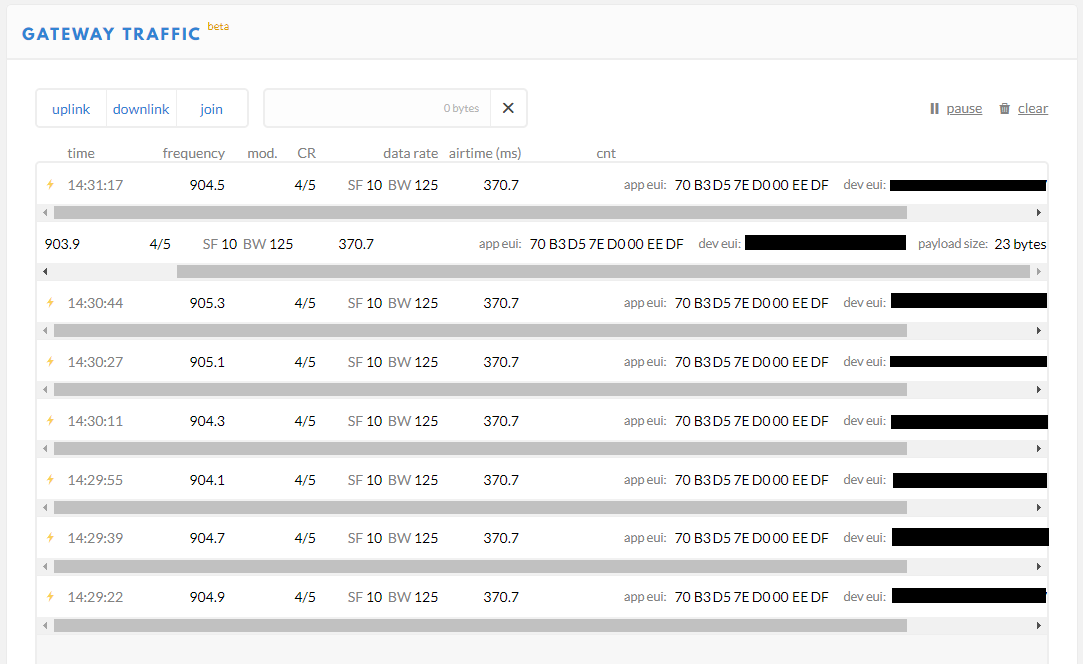Click left scroll arrow under 903.9 row

(46, 272)
